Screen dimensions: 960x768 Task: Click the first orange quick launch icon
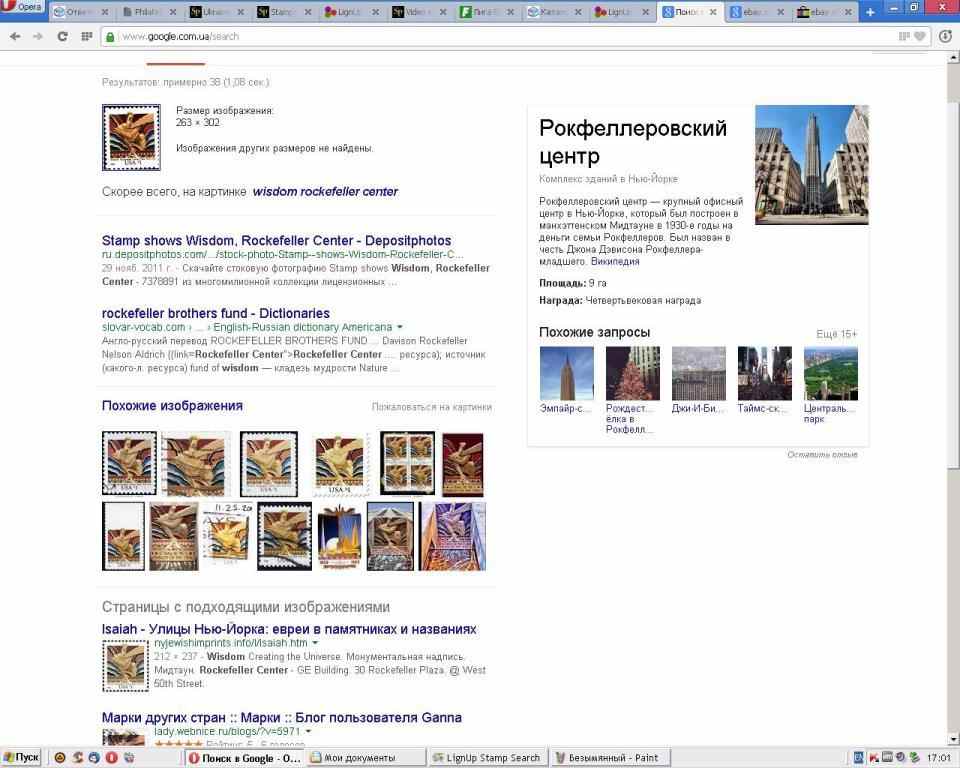[60, 758]
